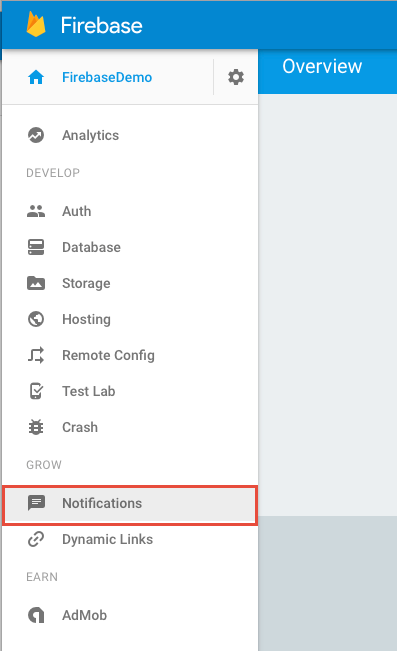Select the Overview tab header
The width and height of the screenshot is (397, 651).
tap(322, 66)
